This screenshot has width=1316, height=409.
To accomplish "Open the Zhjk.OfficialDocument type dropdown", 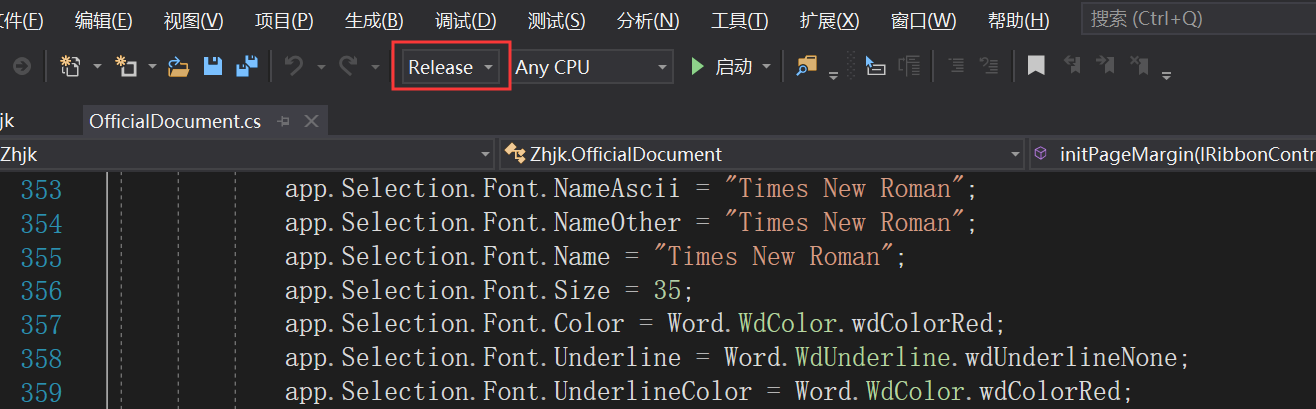I will 761,154.
